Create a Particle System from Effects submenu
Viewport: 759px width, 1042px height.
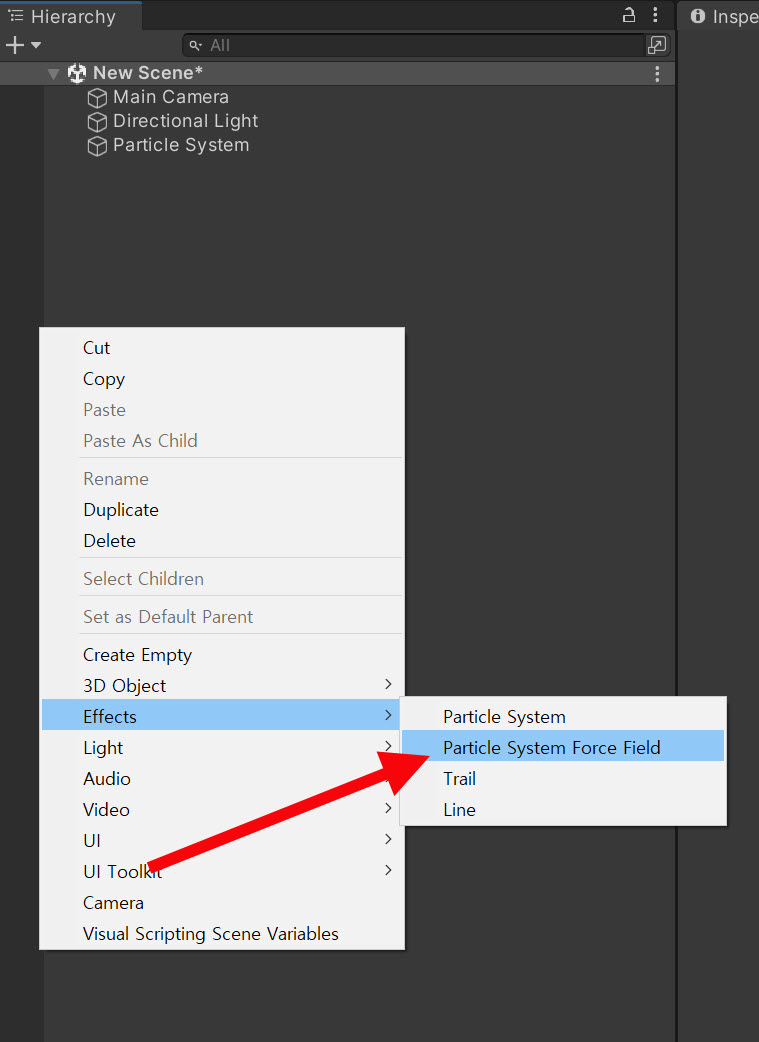(x=563, y=716)
